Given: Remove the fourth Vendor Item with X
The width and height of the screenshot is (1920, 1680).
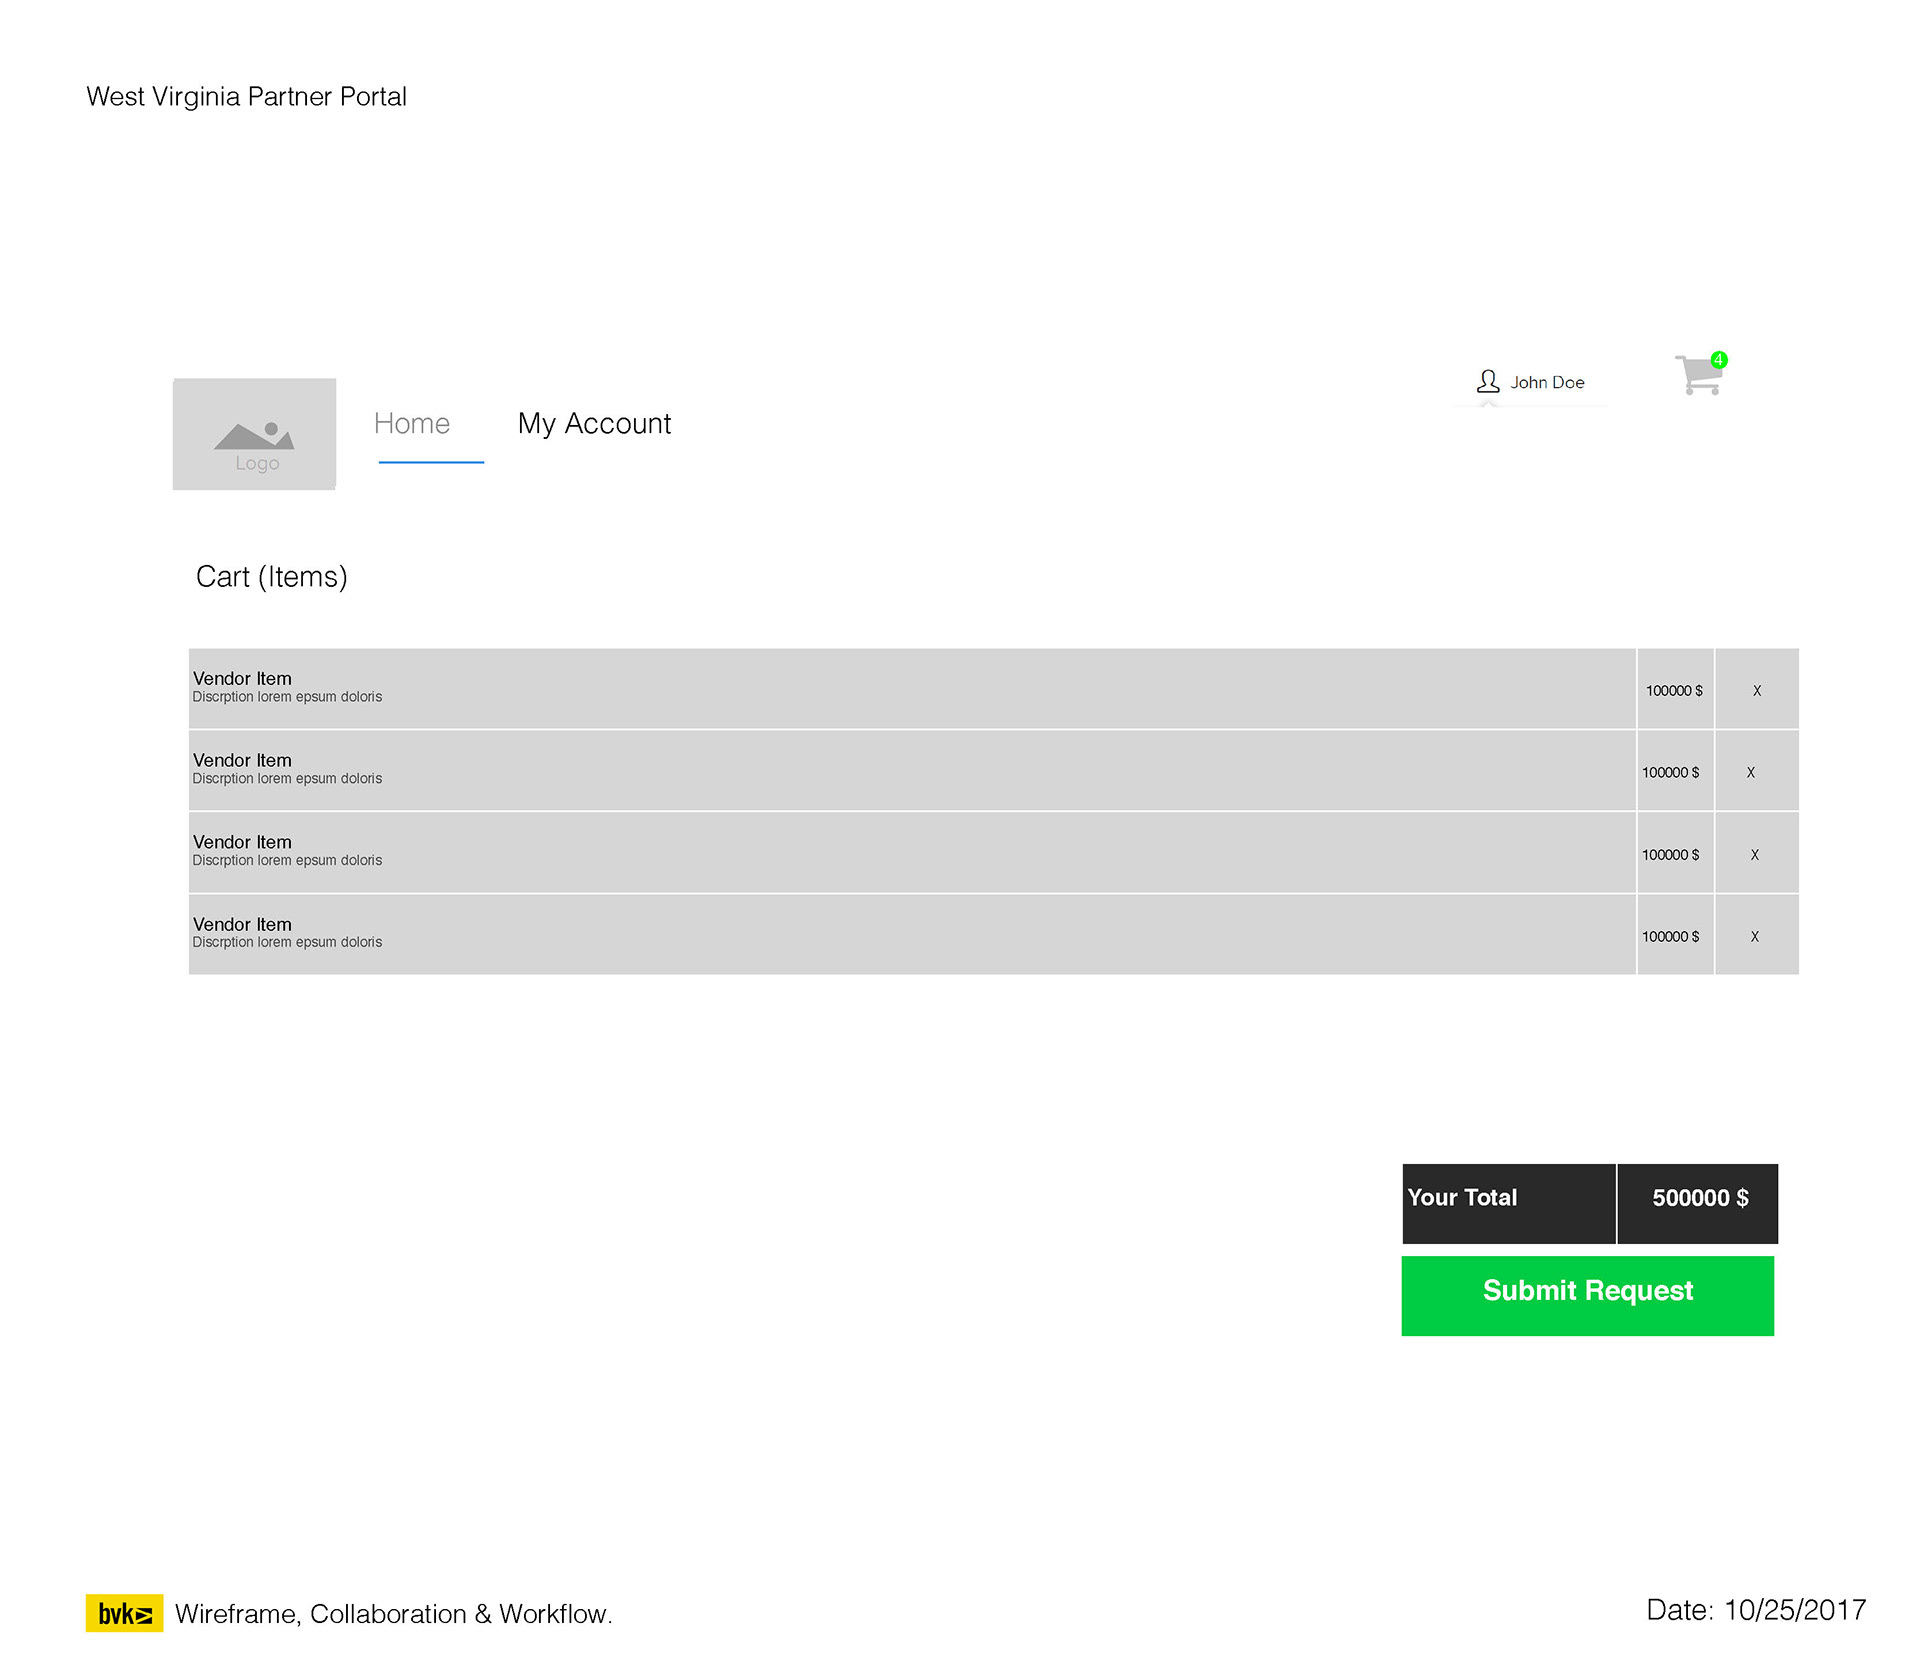Looking at the screenshot, I should tap(1755, 937).
